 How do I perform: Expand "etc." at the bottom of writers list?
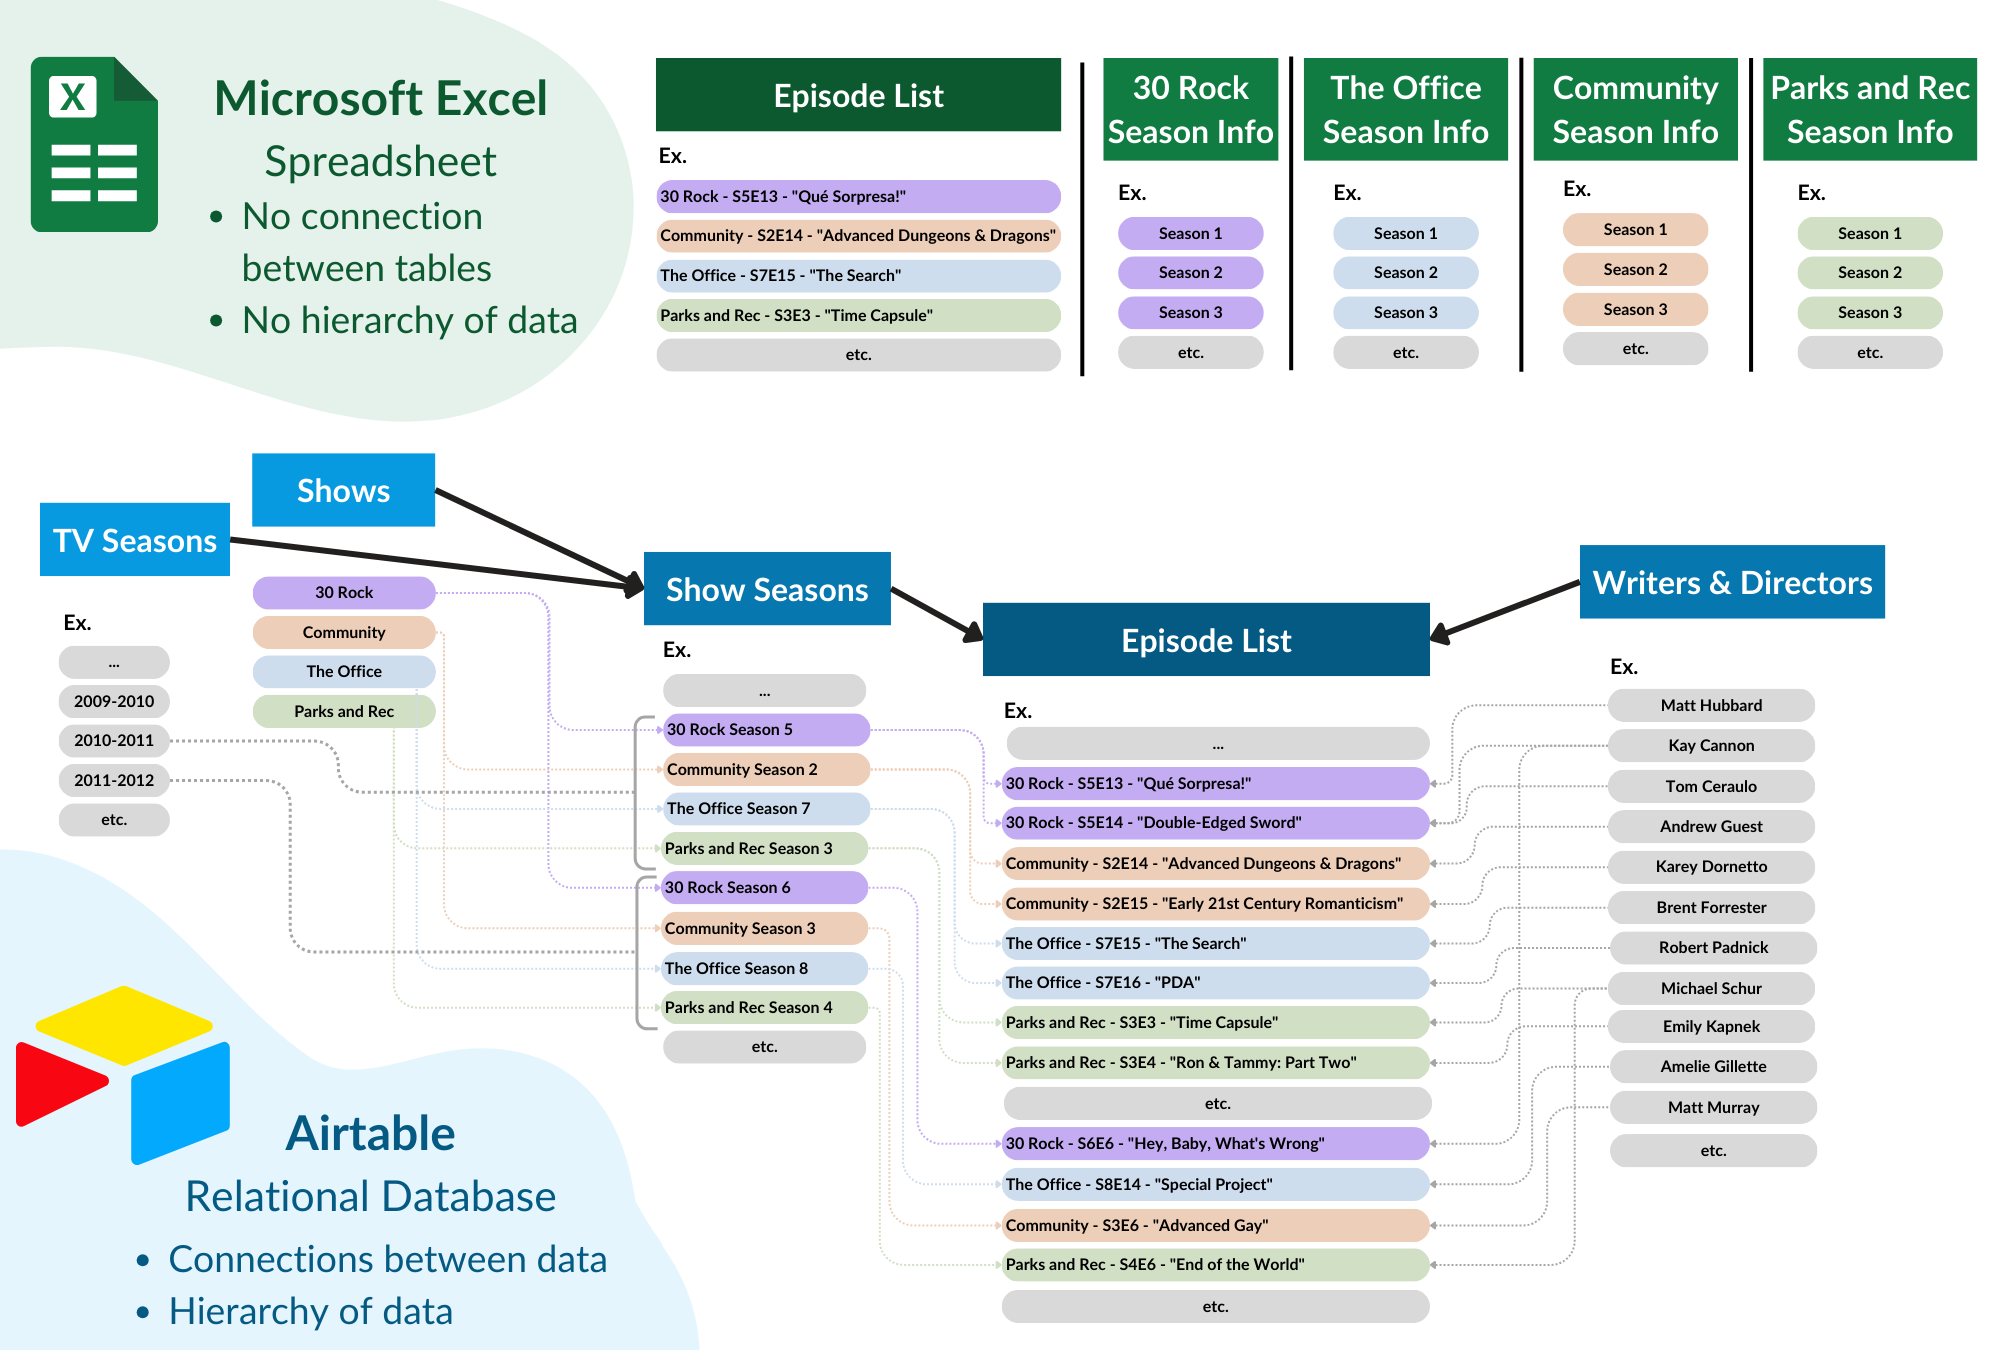point(1712,1150)
